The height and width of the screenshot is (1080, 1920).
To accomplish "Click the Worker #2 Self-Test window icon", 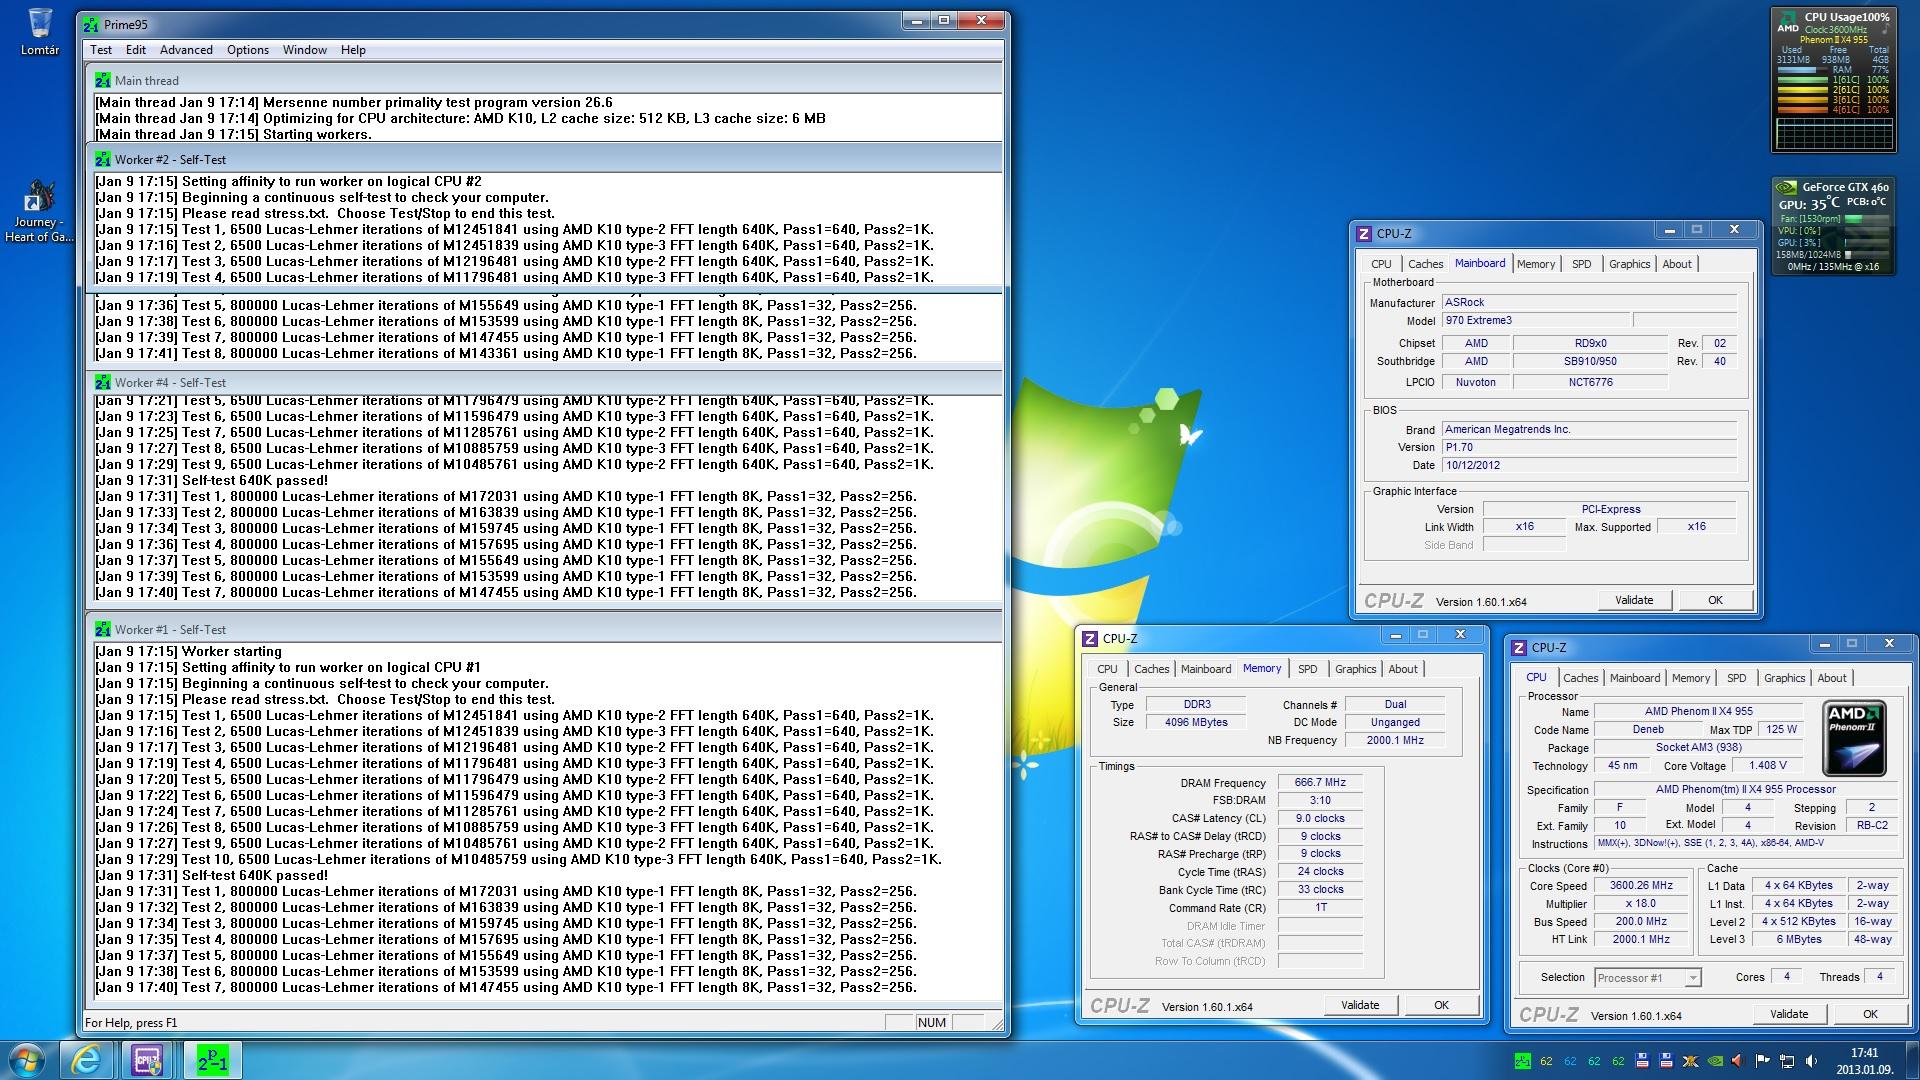I will coord(102,159).
